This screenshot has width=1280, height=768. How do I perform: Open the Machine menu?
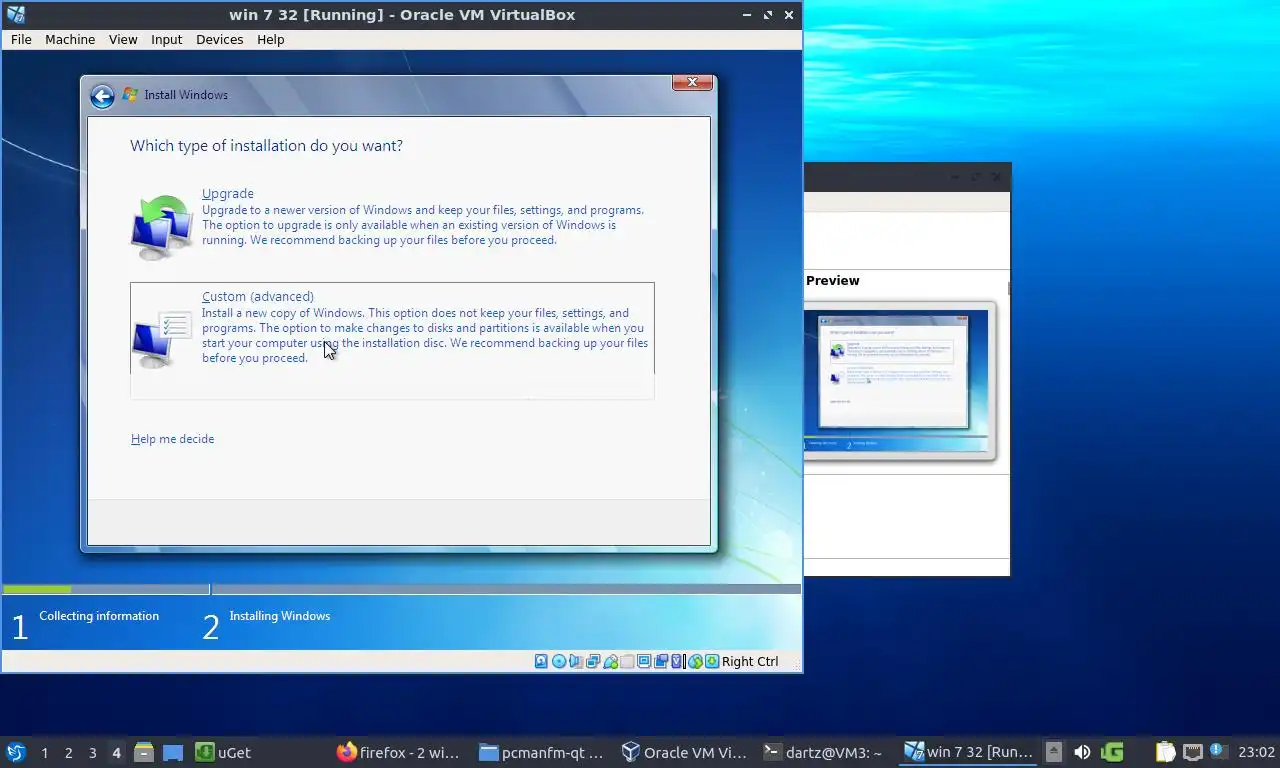[70, 40]
